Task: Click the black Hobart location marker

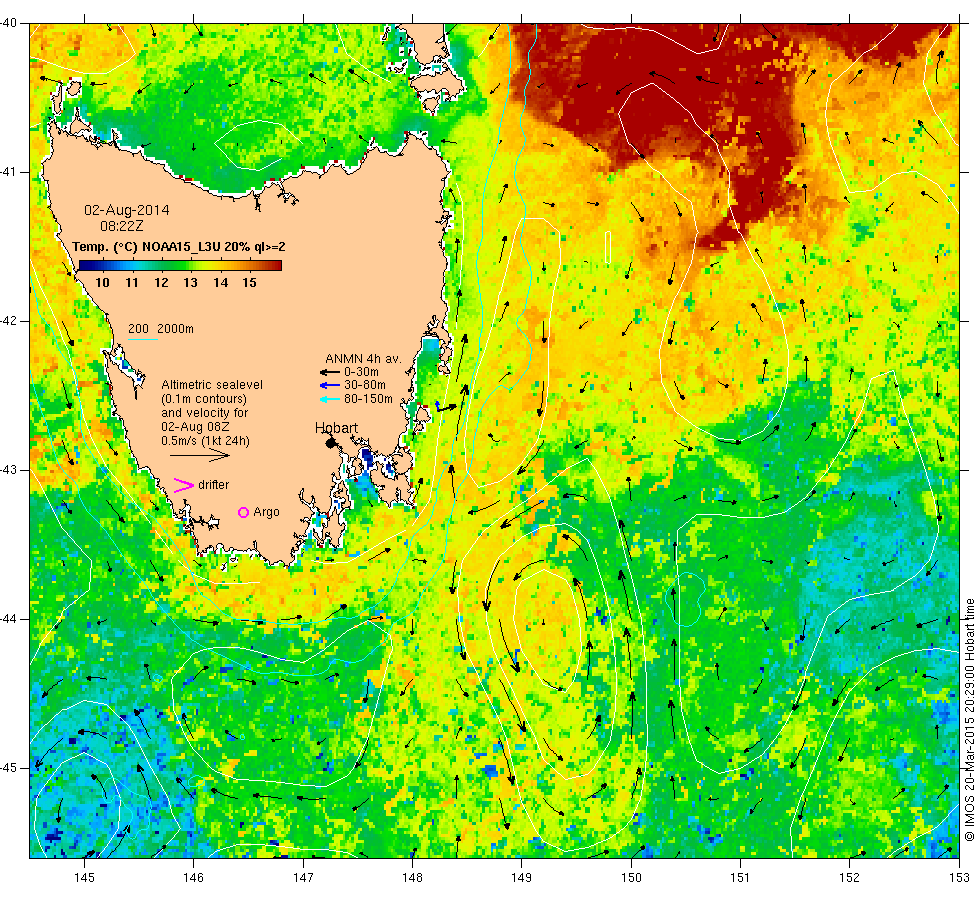Action: (x=331, y=443)
